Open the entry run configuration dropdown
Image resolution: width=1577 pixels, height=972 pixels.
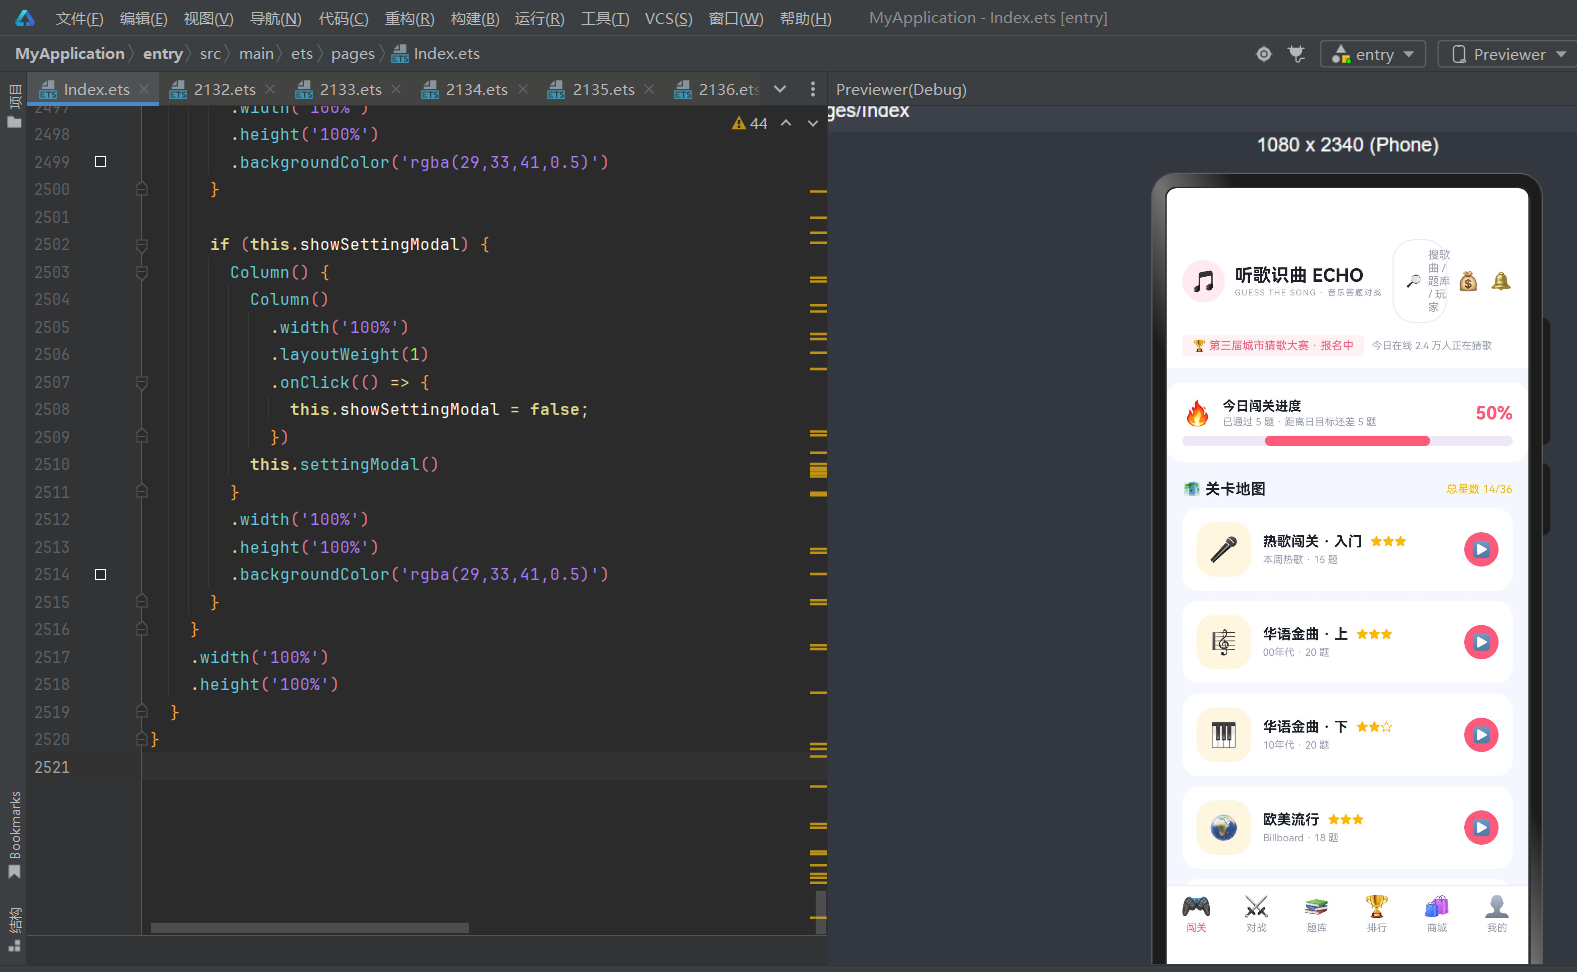(1372, 54)
